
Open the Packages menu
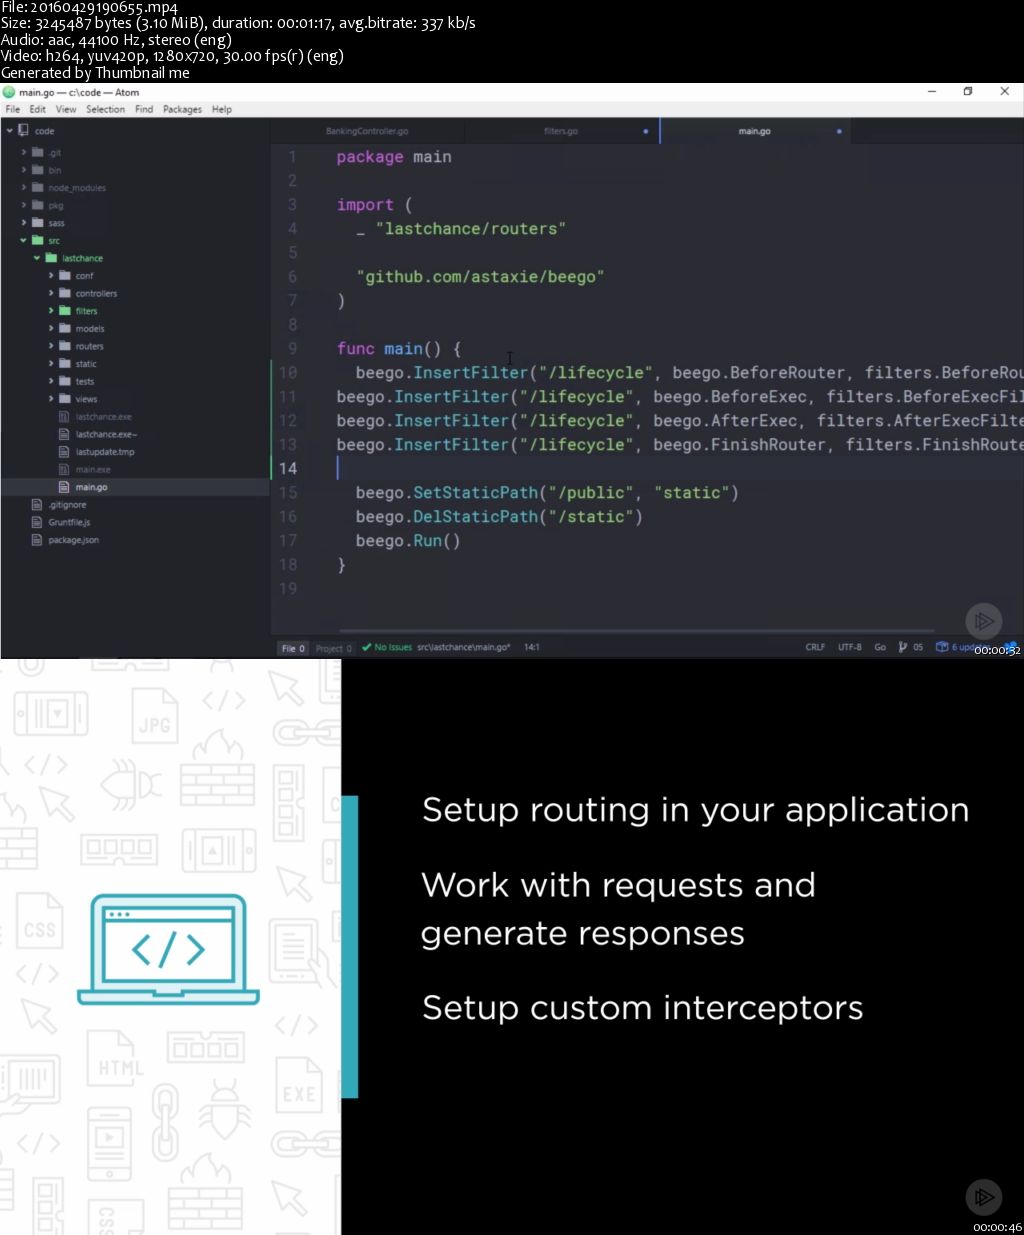[182, 109]
